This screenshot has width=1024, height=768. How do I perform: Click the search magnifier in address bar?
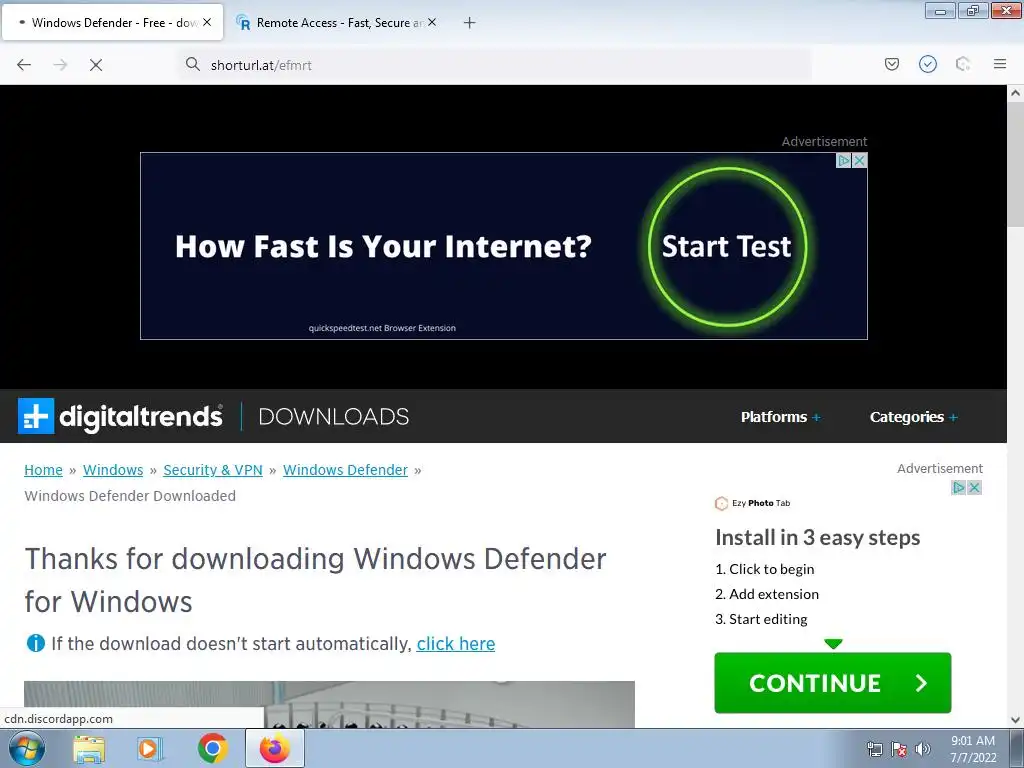193,64
